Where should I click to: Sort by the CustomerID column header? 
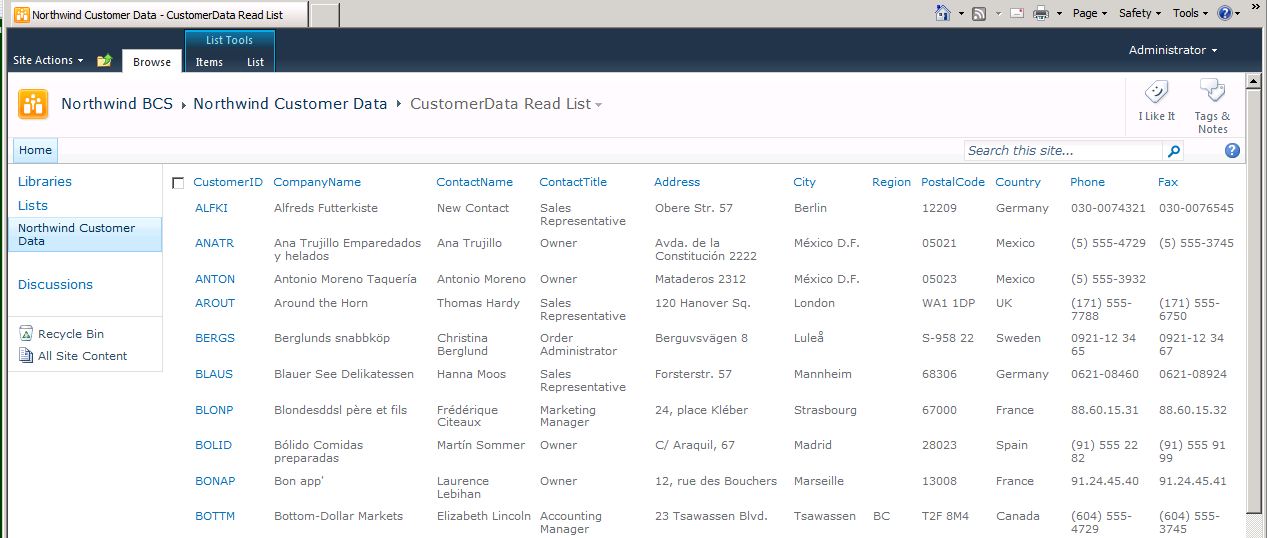pos(228,182)
